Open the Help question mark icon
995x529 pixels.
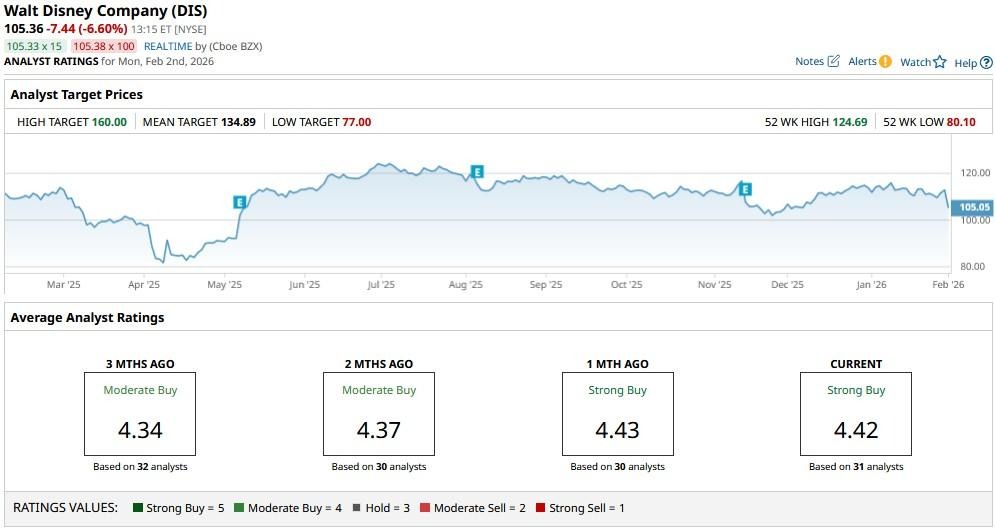[986, 63]
